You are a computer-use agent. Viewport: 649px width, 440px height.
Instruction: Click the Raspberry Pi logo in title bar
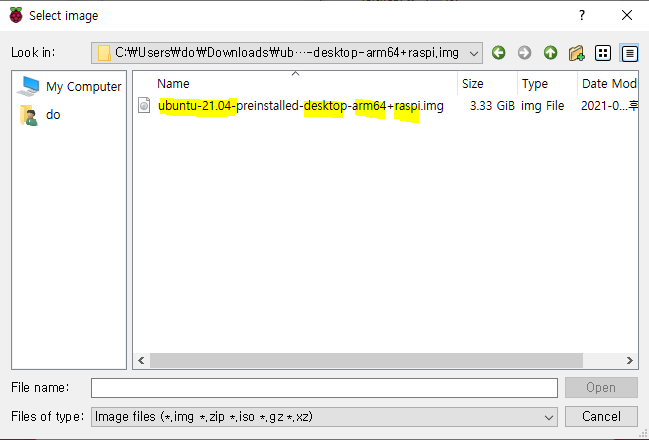pos(16,15)
